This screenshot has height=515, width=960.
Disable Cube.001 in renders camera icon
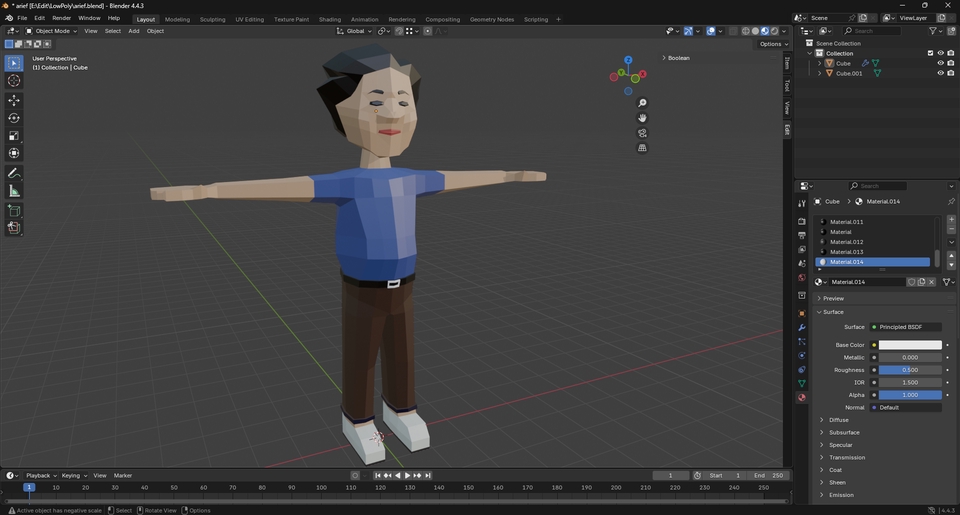coord(950,73)
